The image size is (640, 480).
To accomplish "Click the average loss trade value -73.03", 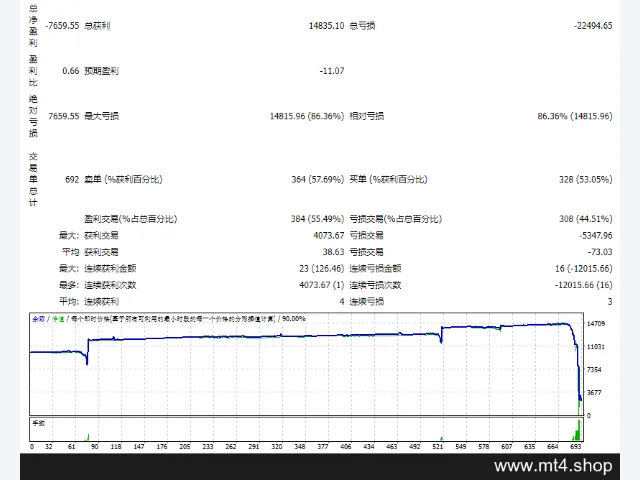I will 600,252.
